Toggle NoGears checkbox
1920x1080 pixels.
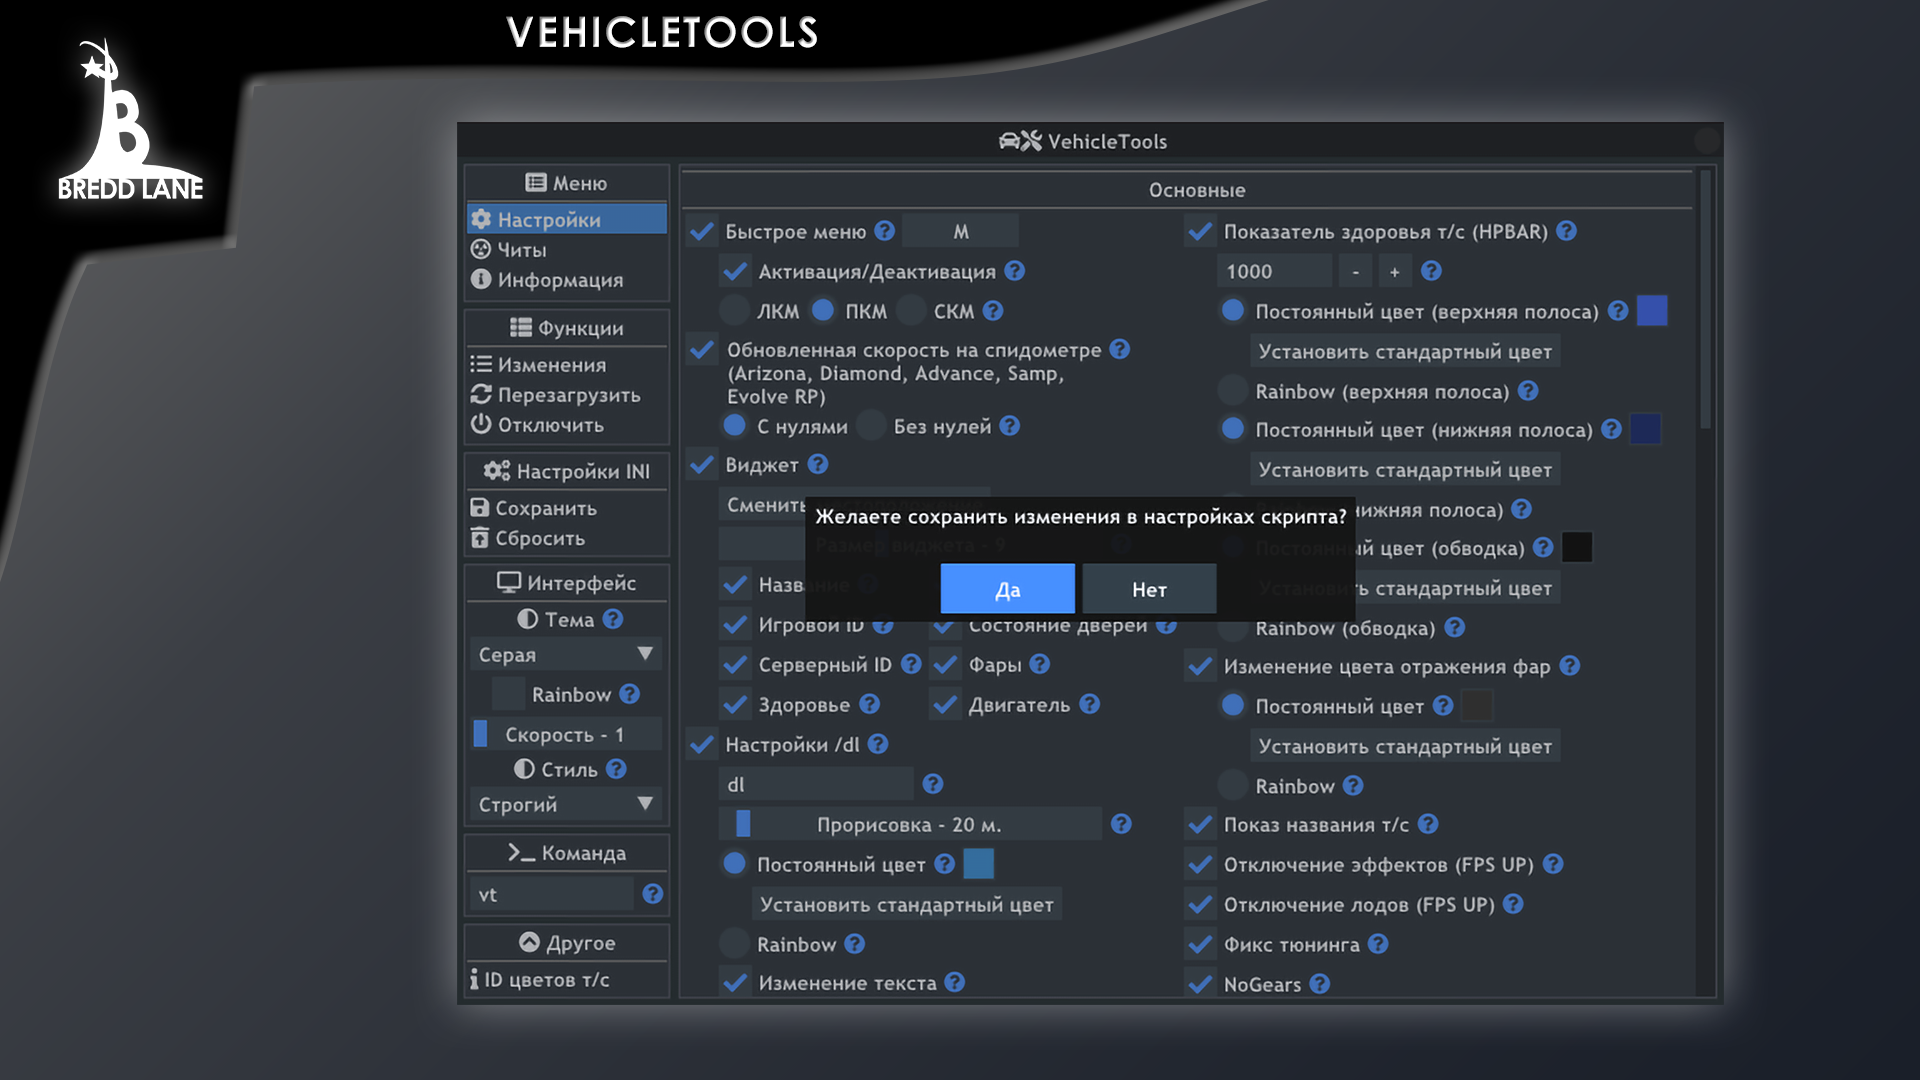(1200, 984)
